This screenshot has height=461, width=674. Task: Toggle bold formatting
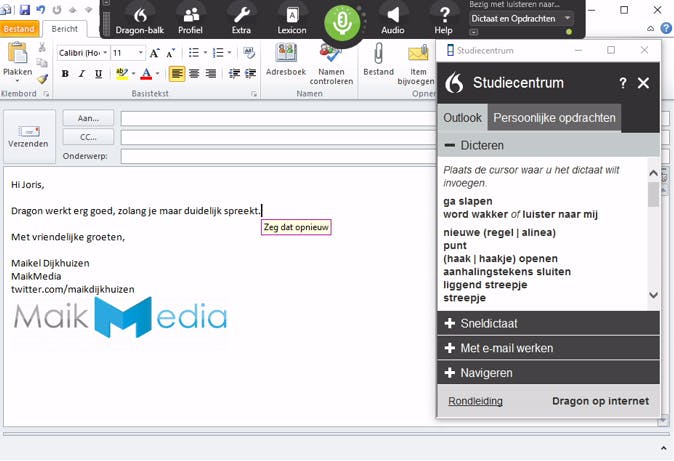pos(65,74)
